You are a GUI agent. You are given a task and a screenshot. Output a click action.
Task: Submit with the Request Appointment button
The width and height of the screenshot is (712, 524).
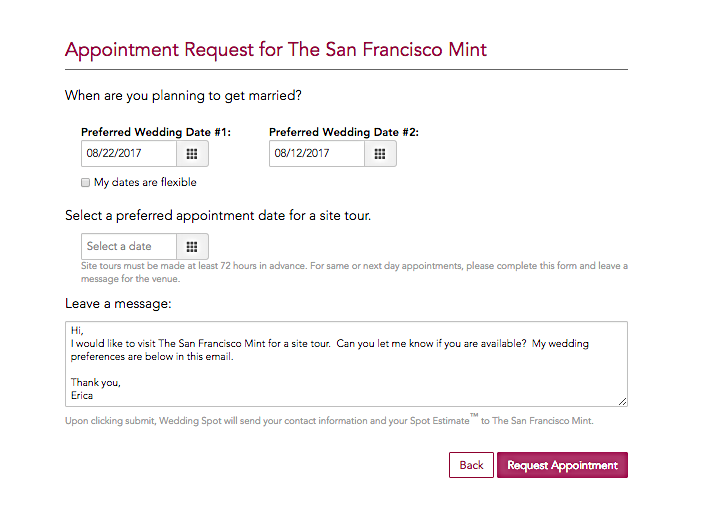562,465
